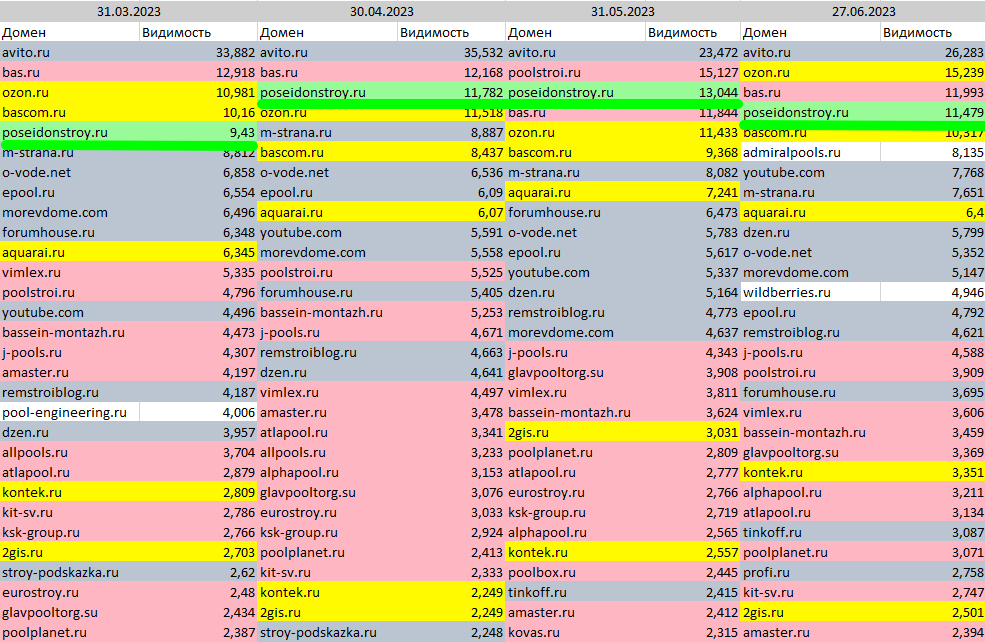Screen dimensions: 985x642
Task: Select poseidonstroy.ru cell in the 31.03.2023 column
Action: [70, 133]
